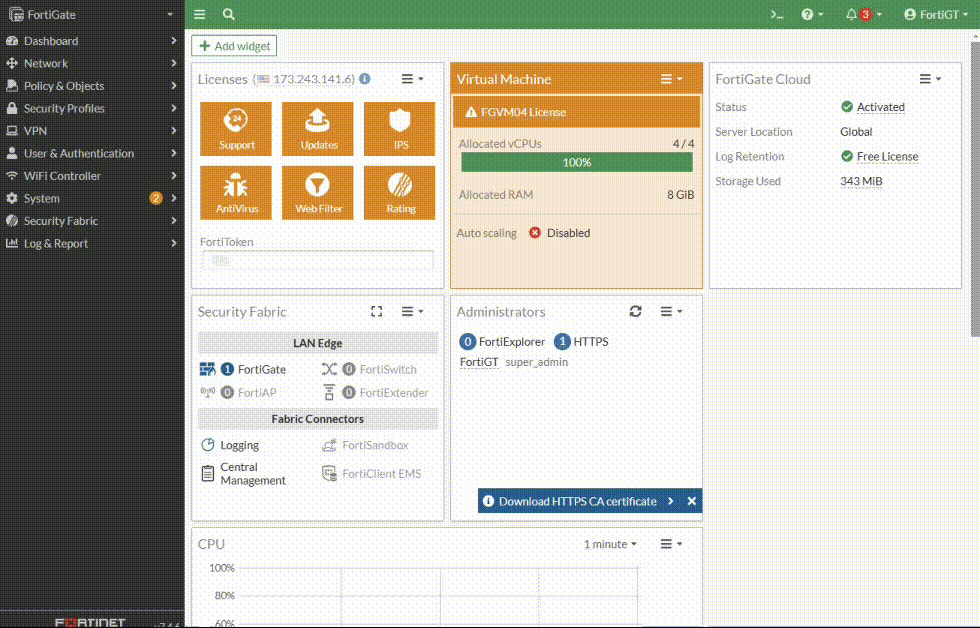The width and height of the screenshot is (980, 628).
Task: Open the notifications bell with 3 alerts
Action: click(x=863, y=14)
